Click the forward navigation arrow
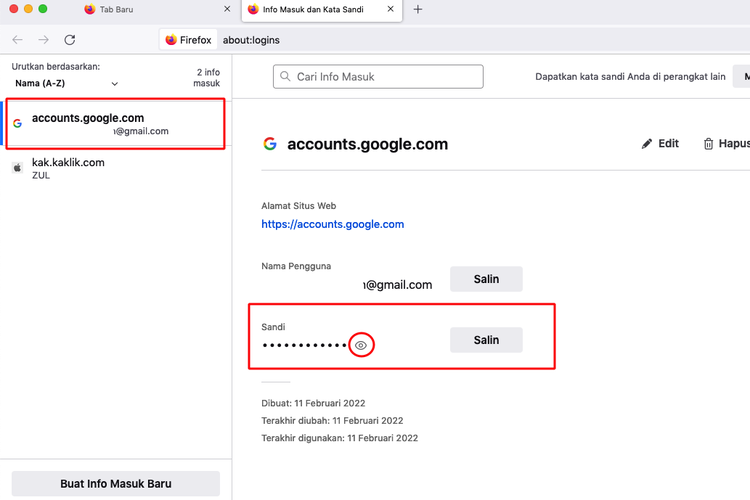Viewport: 750px width, 500px height. click(x=43, y=40)
